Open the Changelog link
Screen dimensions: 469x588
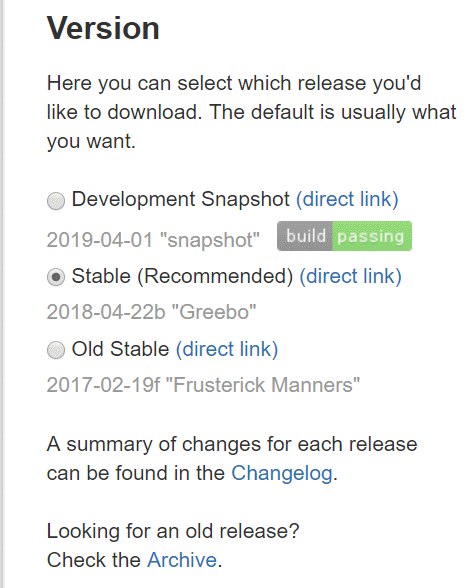[282, 473]
